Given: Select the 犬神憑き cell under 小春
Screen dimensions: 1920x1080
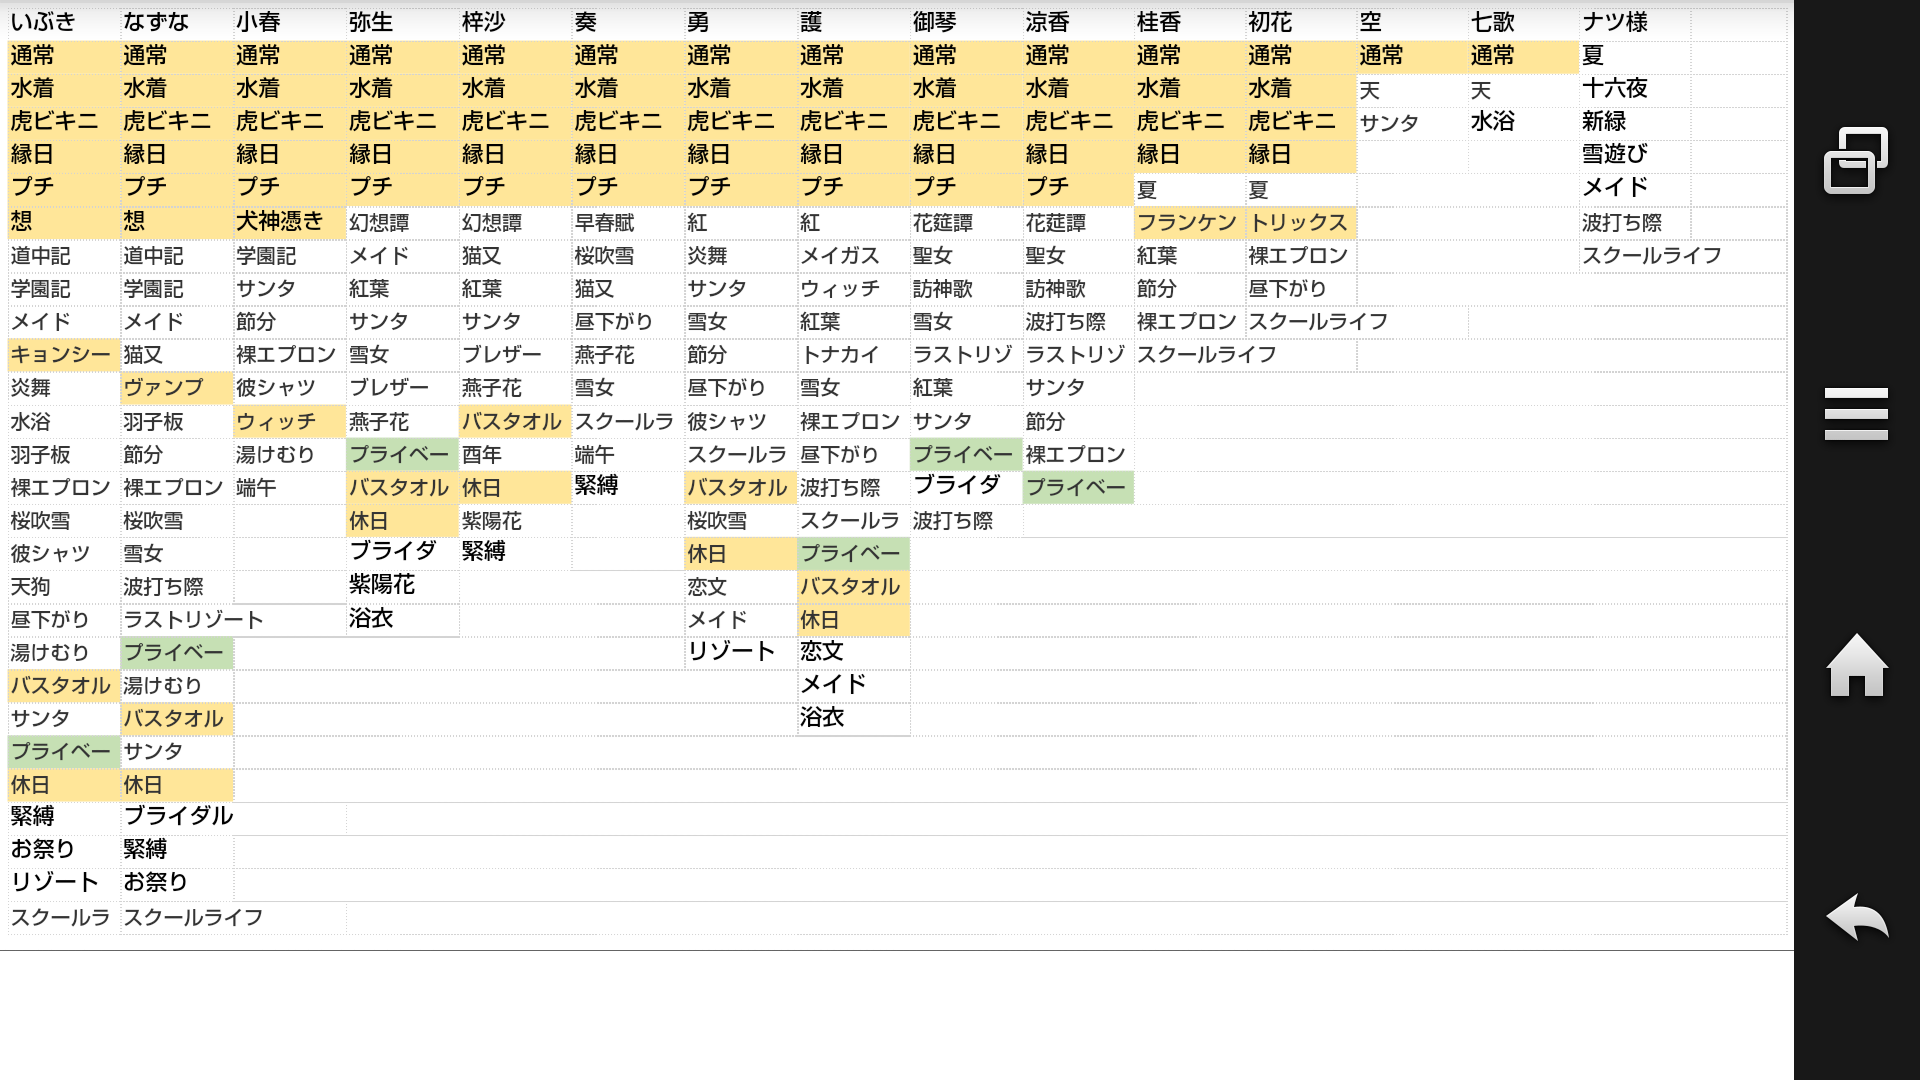Looking at the screenshot, I should coord(280,221).
